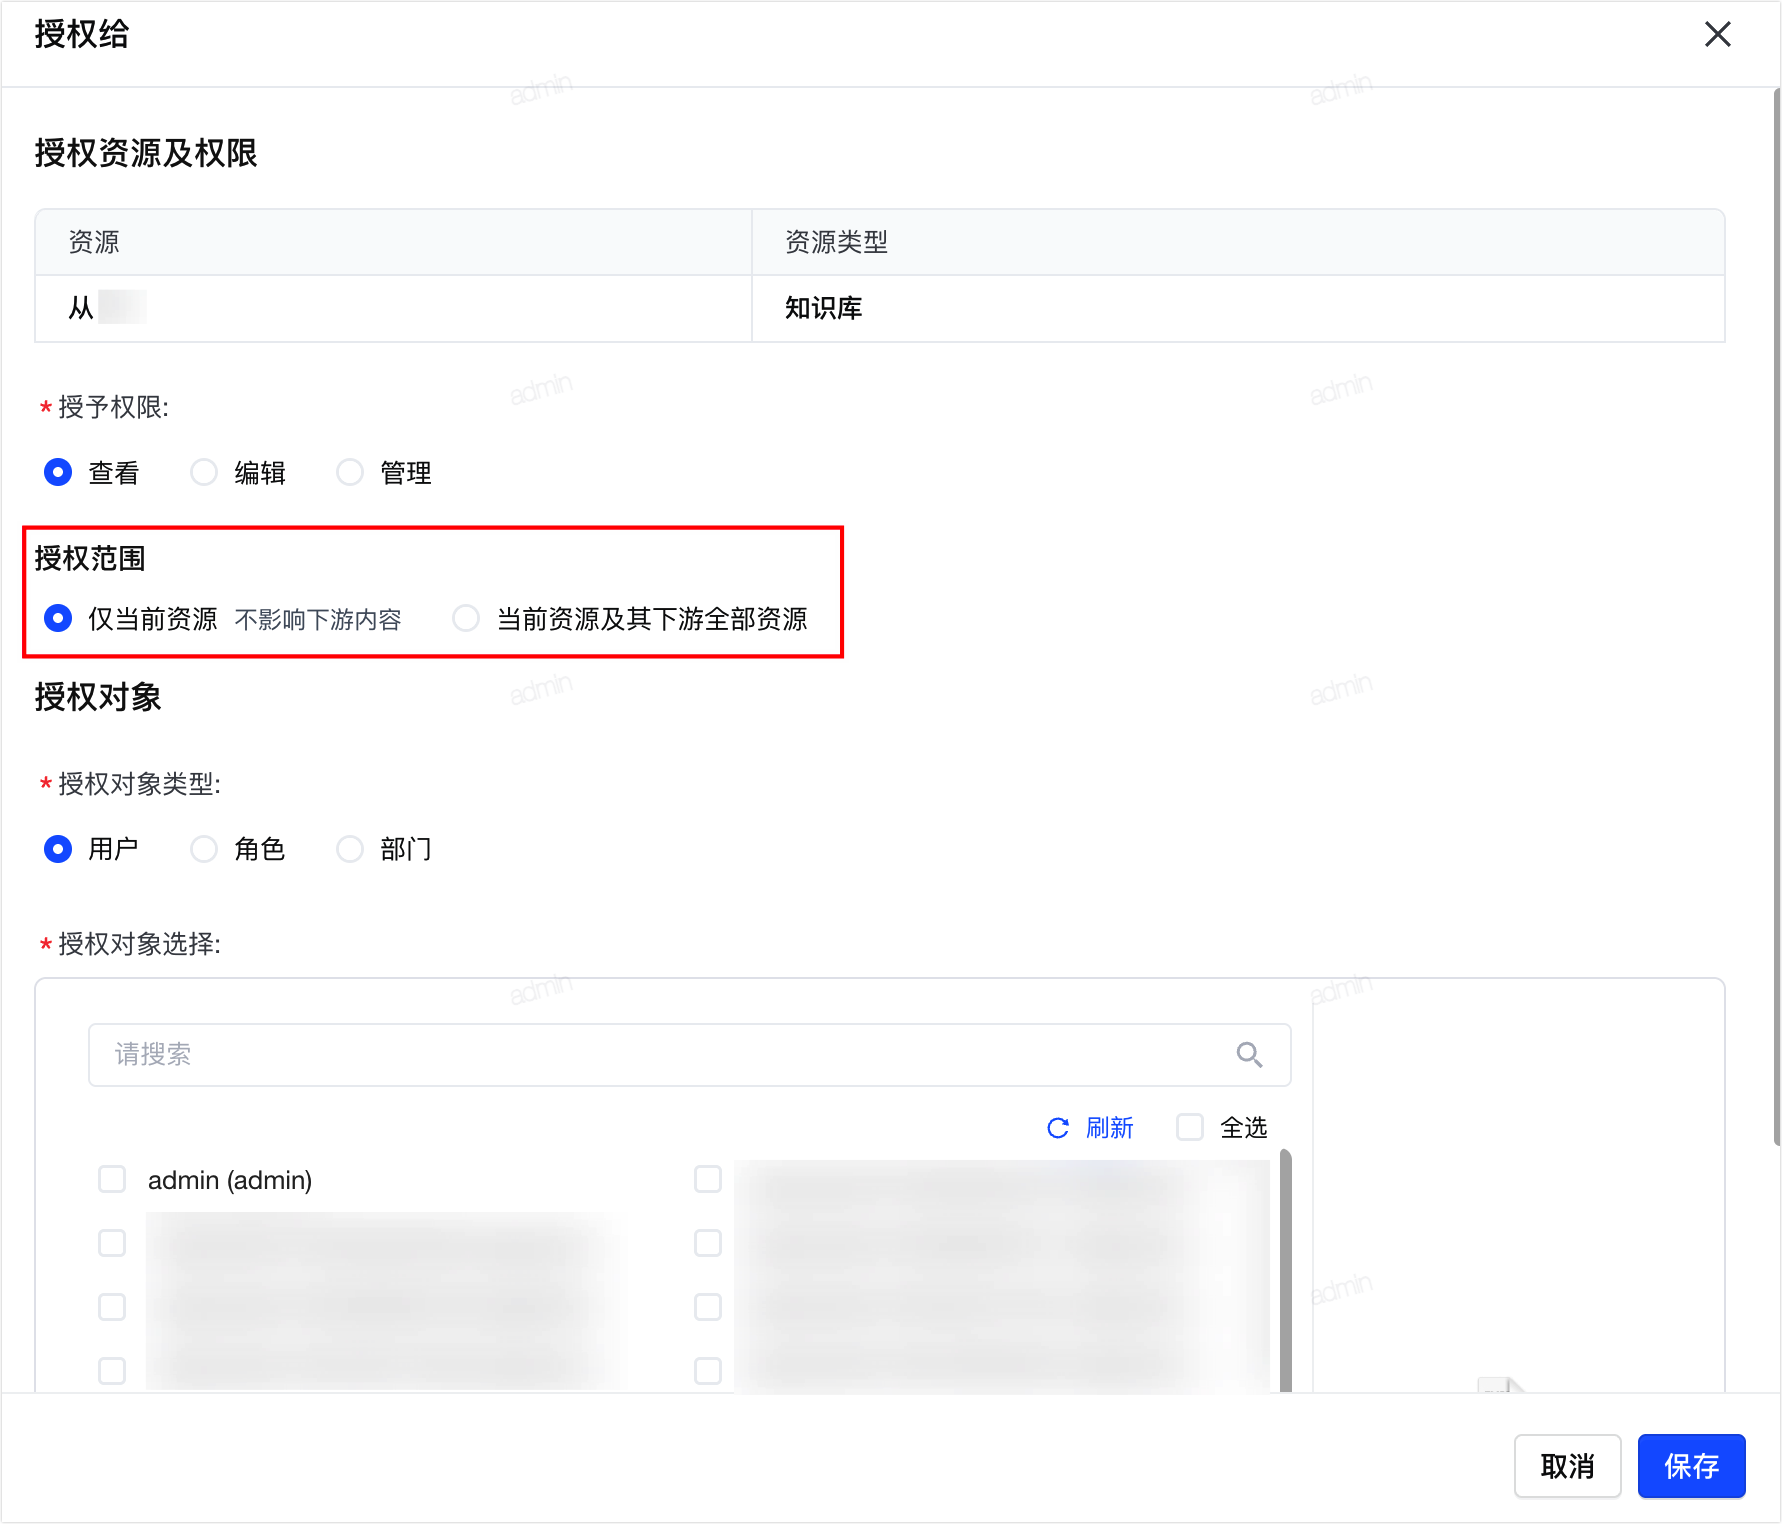1782x1524 pixels.
Task: Select the 编辑 permission radio button
Action: 204,472
